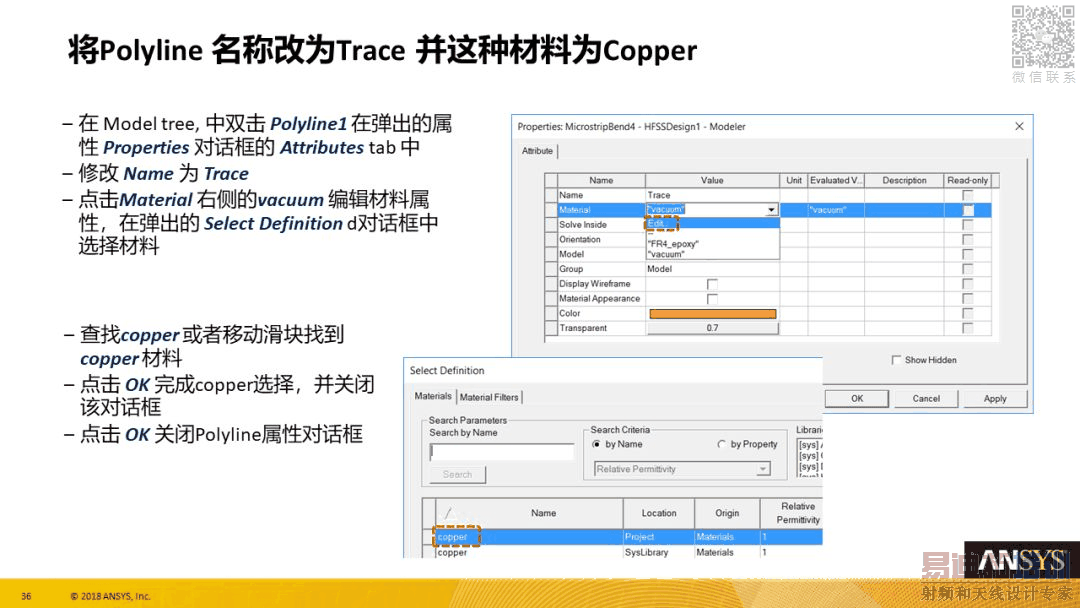Switch to the Materials tab
Image resolution: width=1080 pixels, height=608 pixels.
click(x=433, y=396)
